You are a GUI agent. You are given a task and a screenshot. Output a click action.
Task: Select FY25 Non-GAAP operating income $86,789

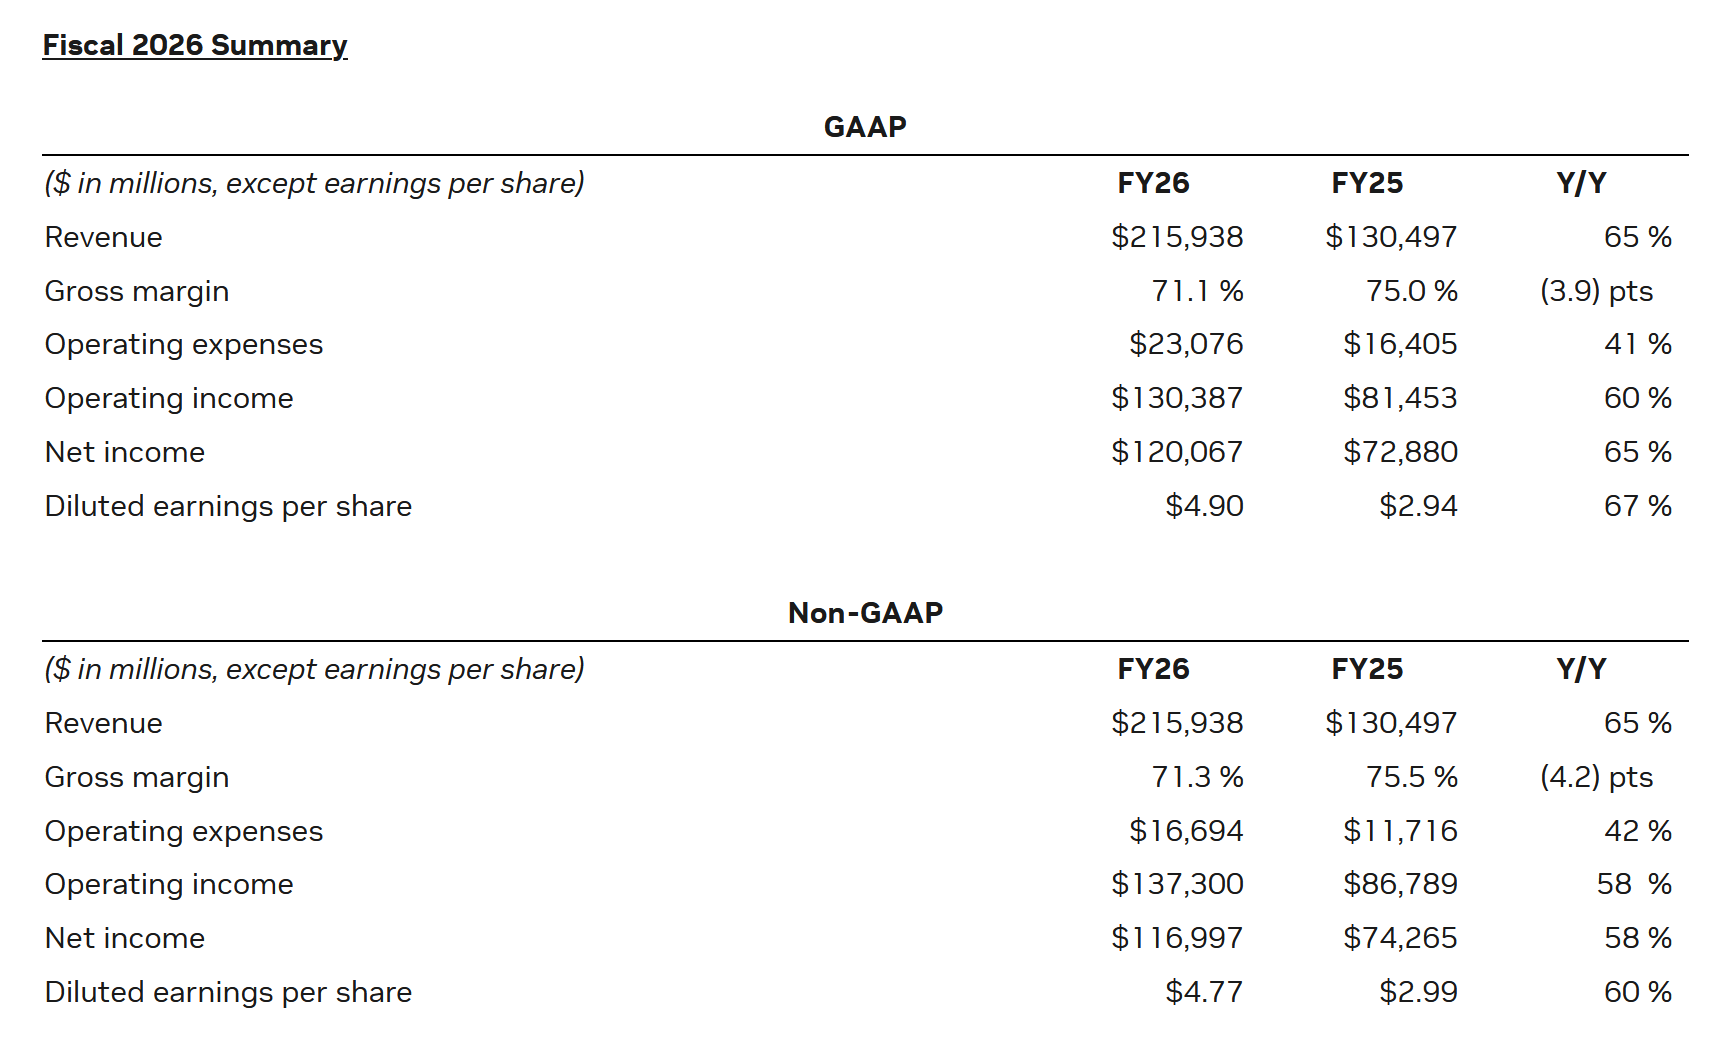(1400, 884)
